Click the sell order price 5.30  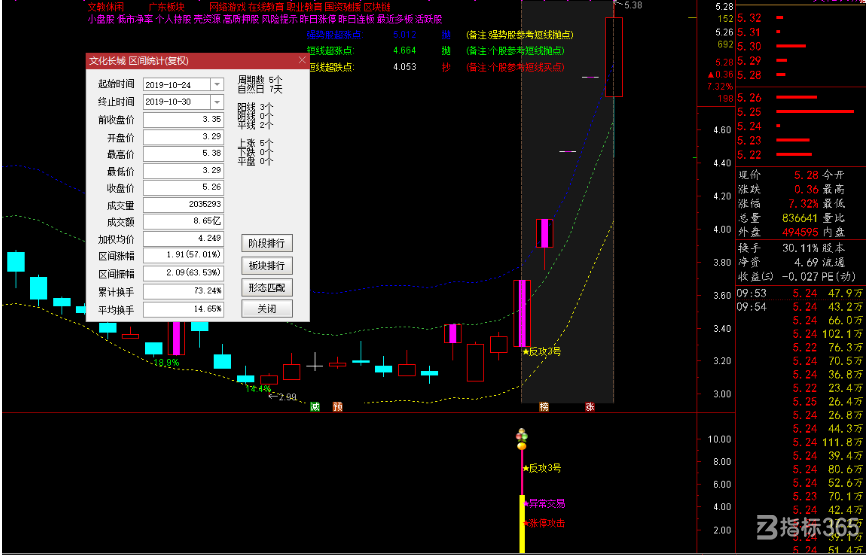tap(749, 46)
